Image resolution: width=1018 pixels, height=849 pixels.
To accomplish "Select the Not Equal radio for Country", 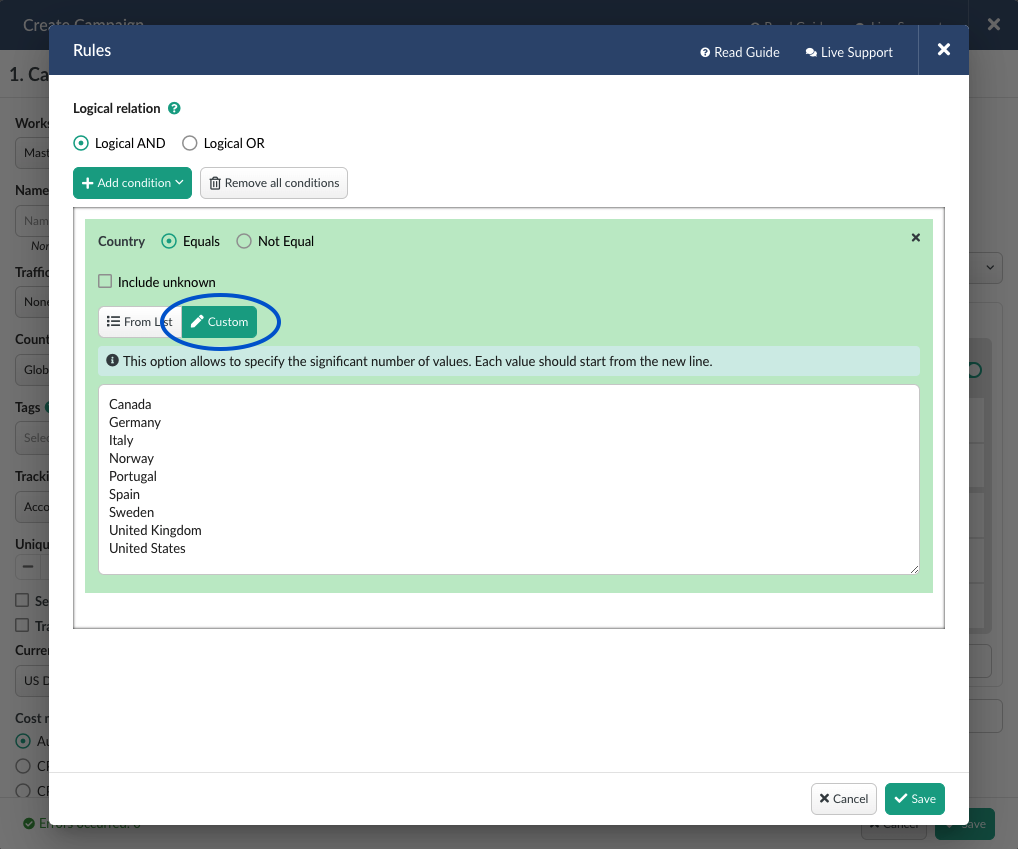I will pyautogui.click(x=243, y=241).
